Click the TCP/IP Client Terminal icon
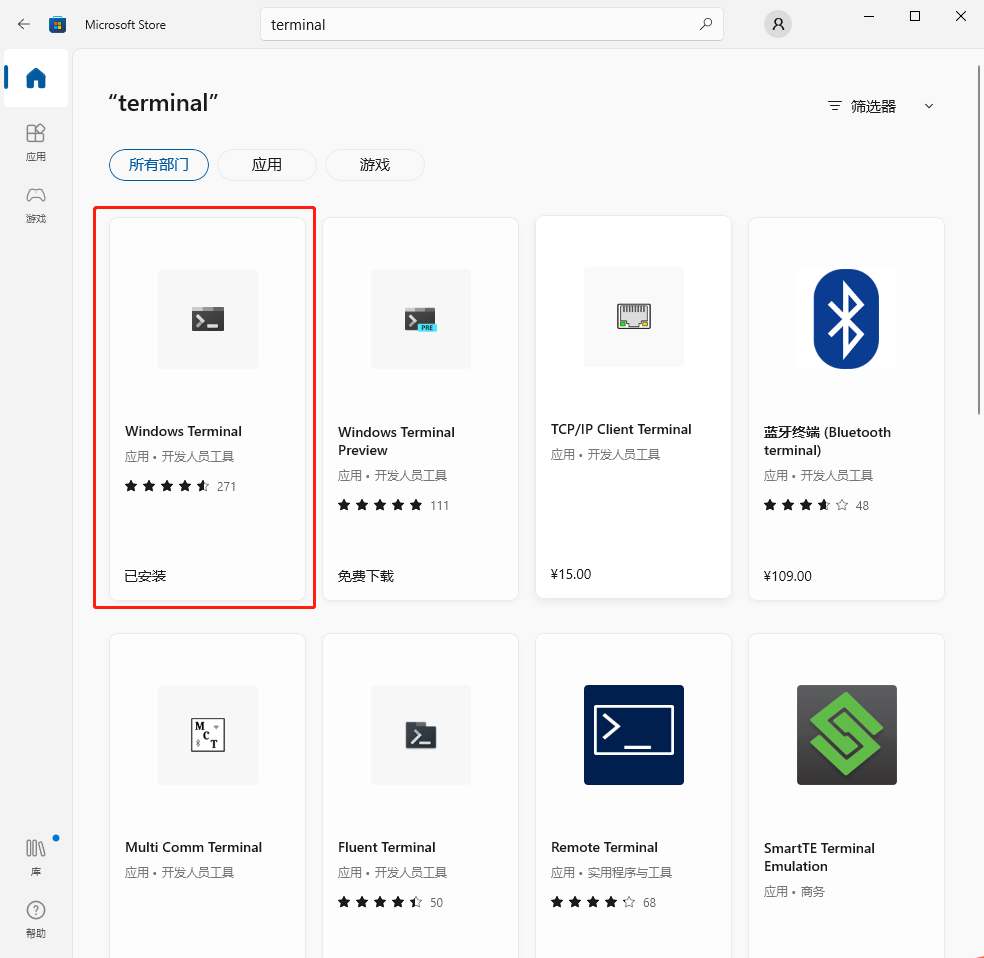Screen dimensions: 984x958 634,317
